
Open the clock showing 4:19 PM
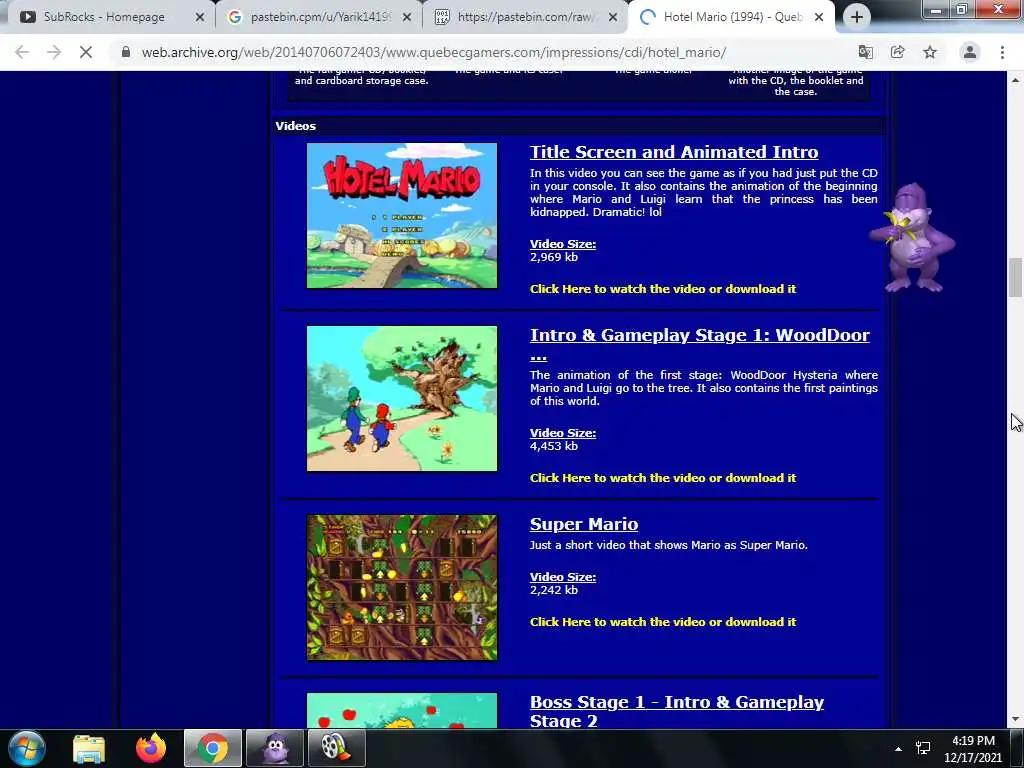[973, 748]
